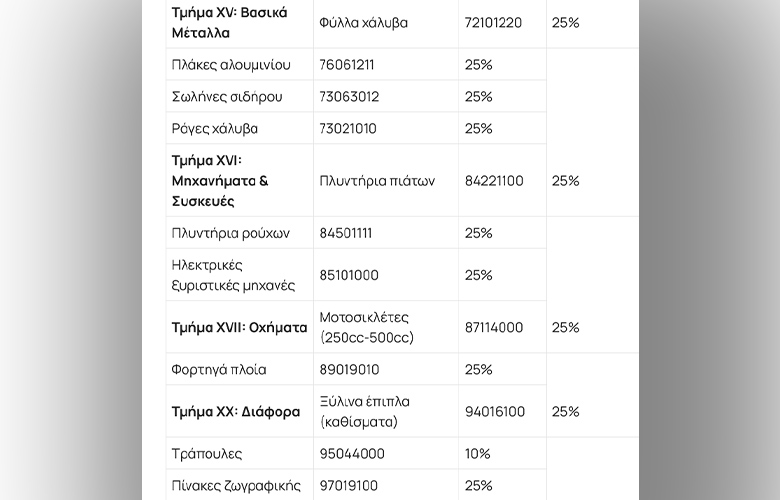The image size is (780, 500).
Task: Select the Τμήμα XVII: Οχήματα heading
Action: pos(239,327)
